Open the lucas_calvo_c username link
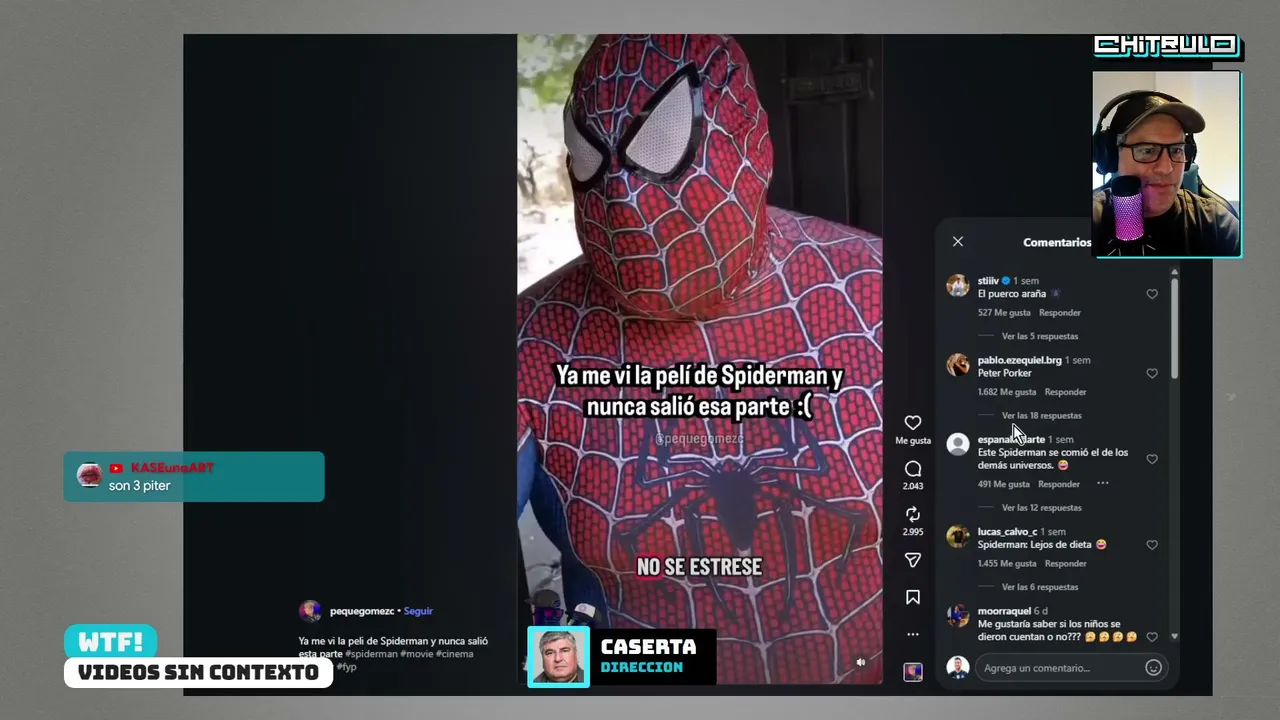The width and height of the screenshot is (1280, 720). [1007, 532]
